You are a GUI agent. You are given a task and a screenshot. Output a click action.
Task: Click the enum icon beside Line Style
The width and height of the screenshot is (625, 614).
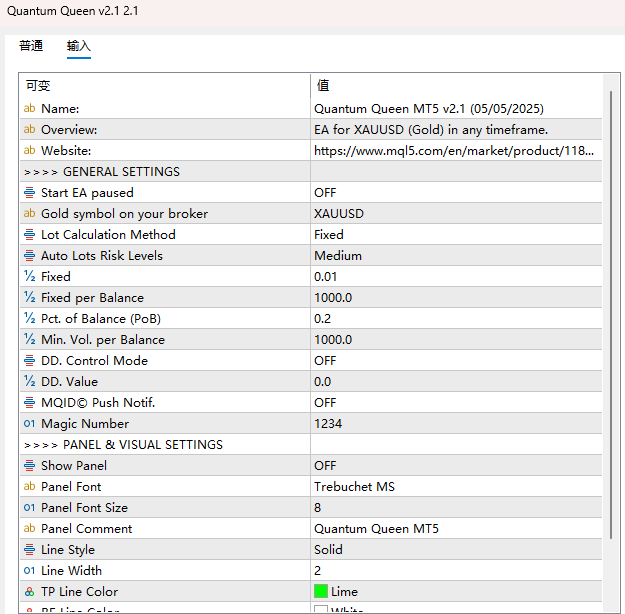29,549
